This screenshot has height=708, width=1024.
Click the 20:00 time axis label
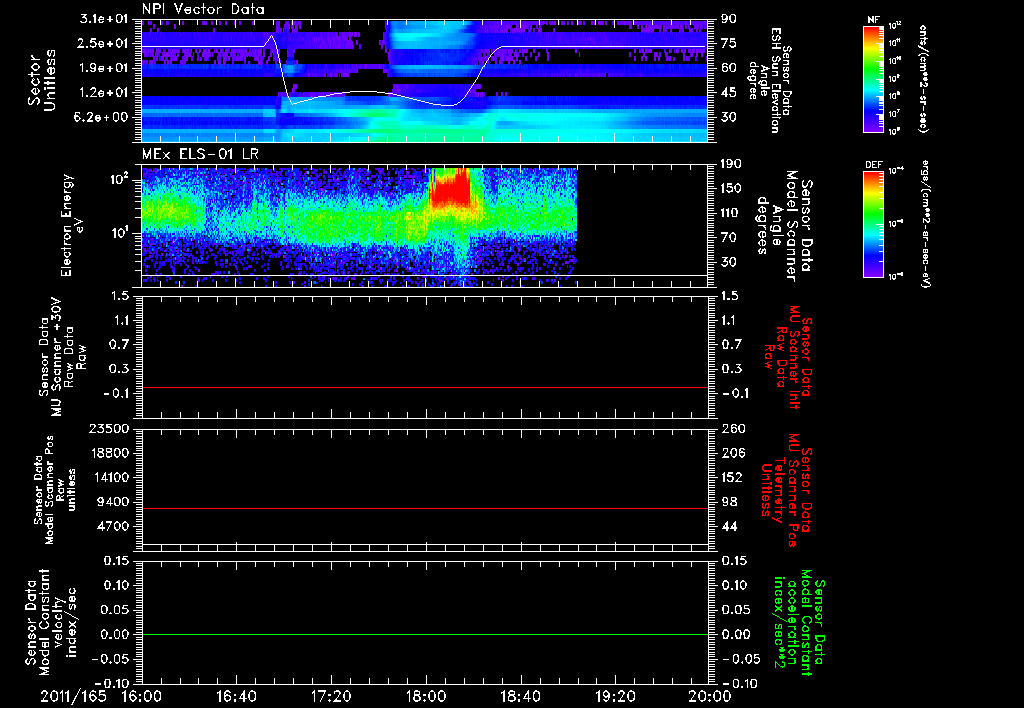click(710, 696)
